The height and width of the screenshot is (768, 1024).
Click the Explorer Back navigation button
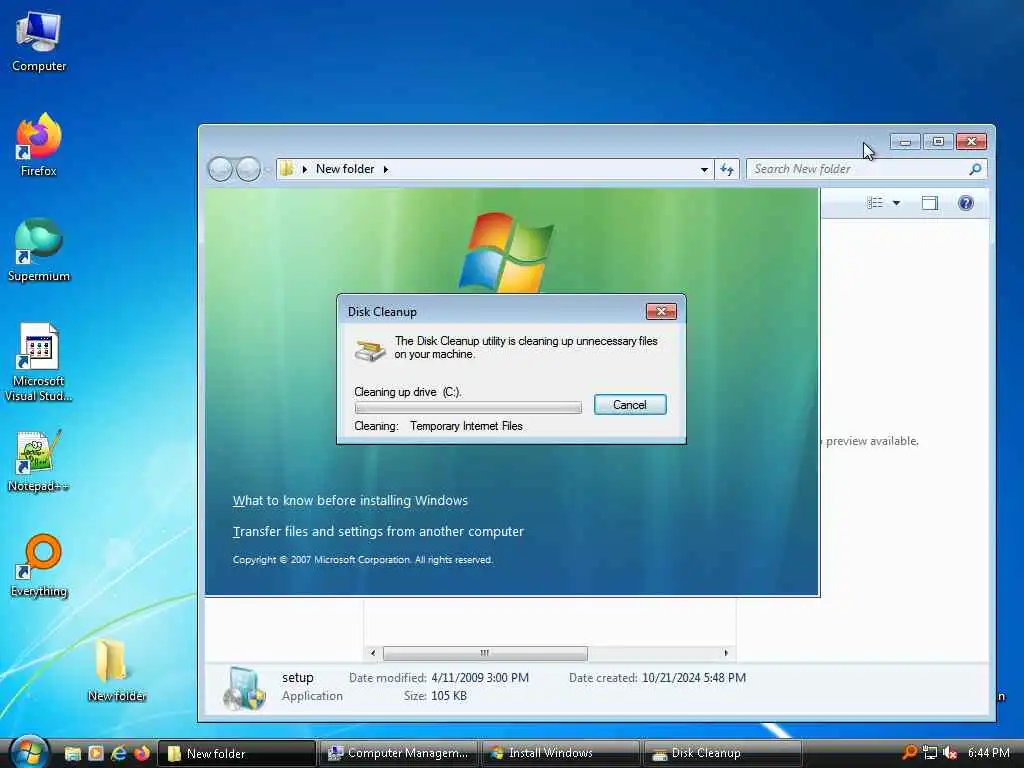point(220,169)
